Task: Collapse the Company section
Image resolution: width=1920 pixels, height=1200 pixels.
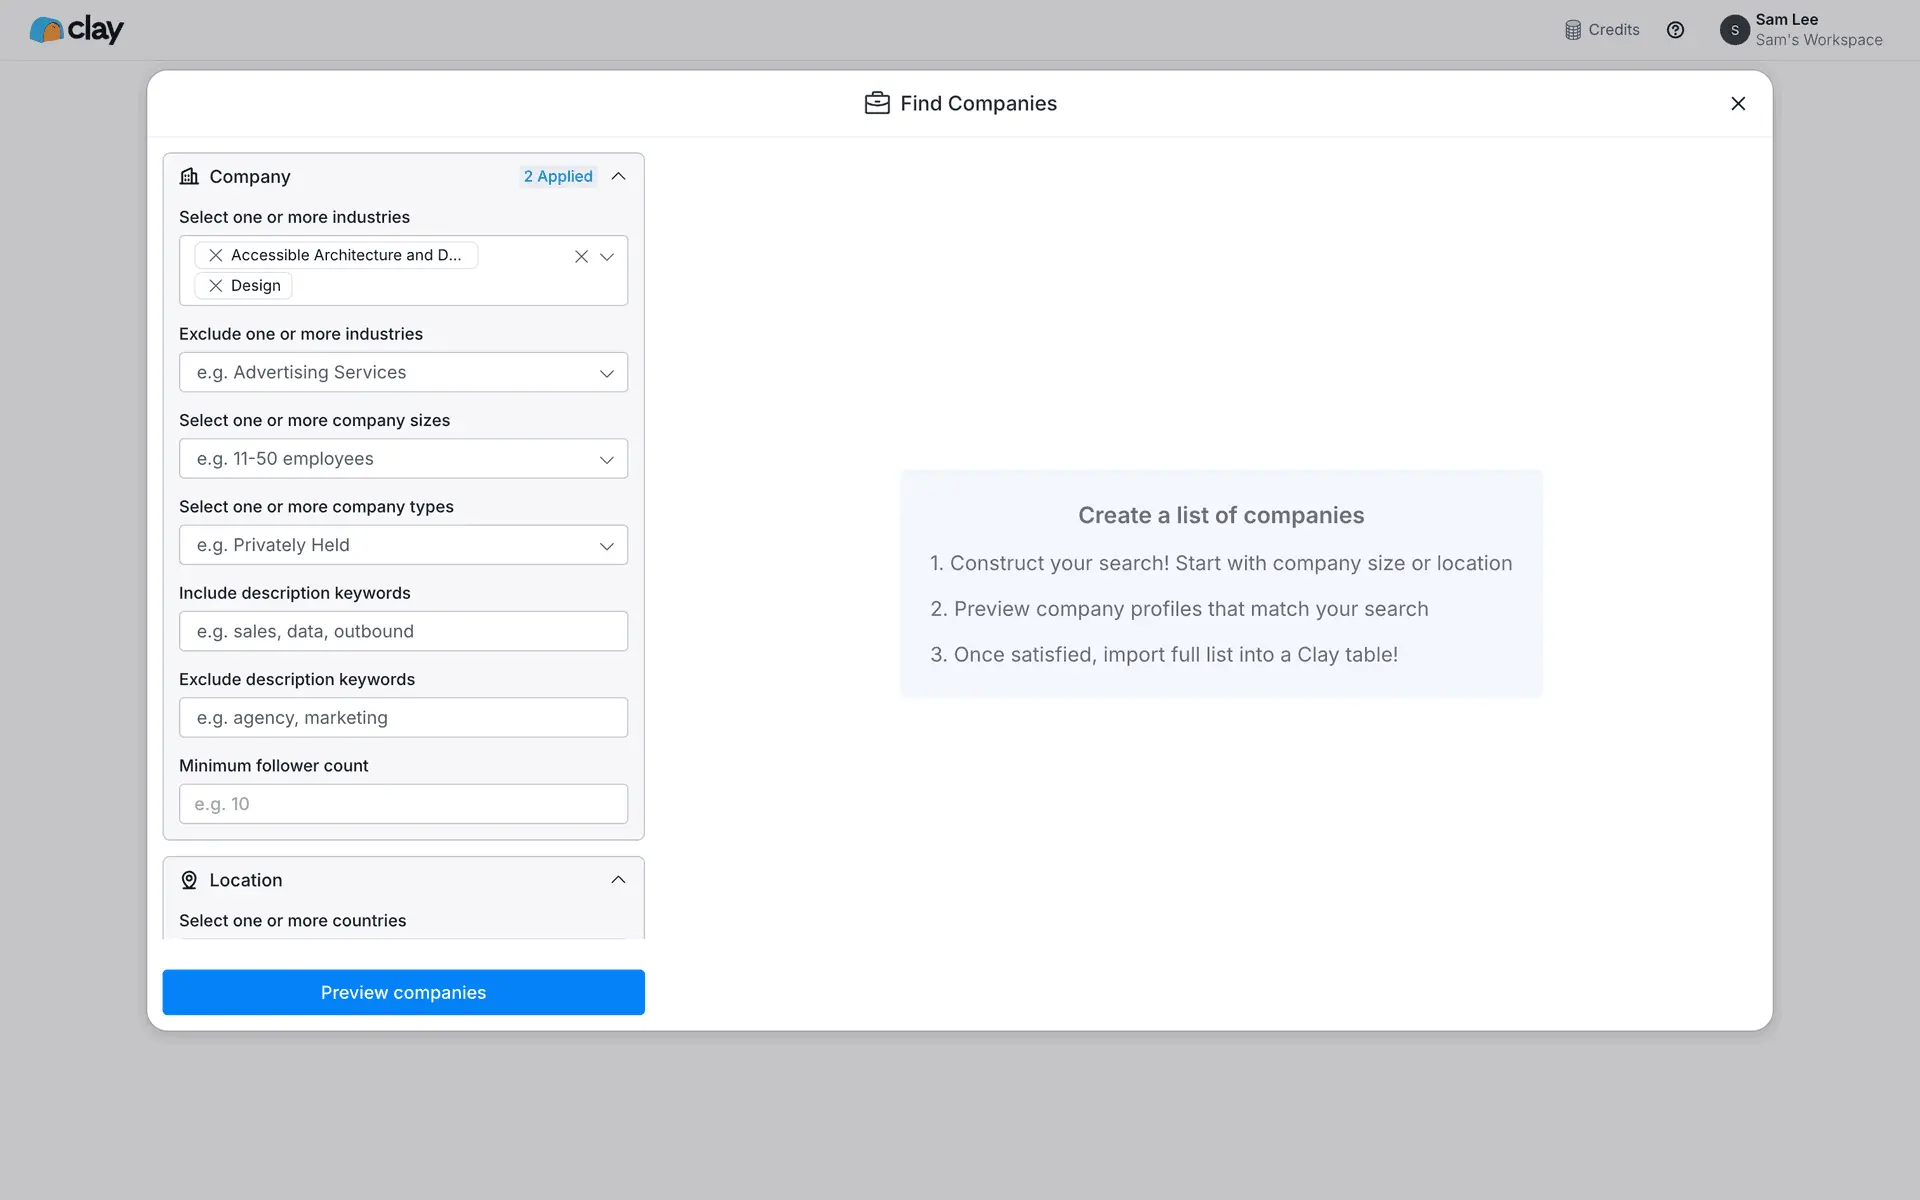Action: point(618,176)
